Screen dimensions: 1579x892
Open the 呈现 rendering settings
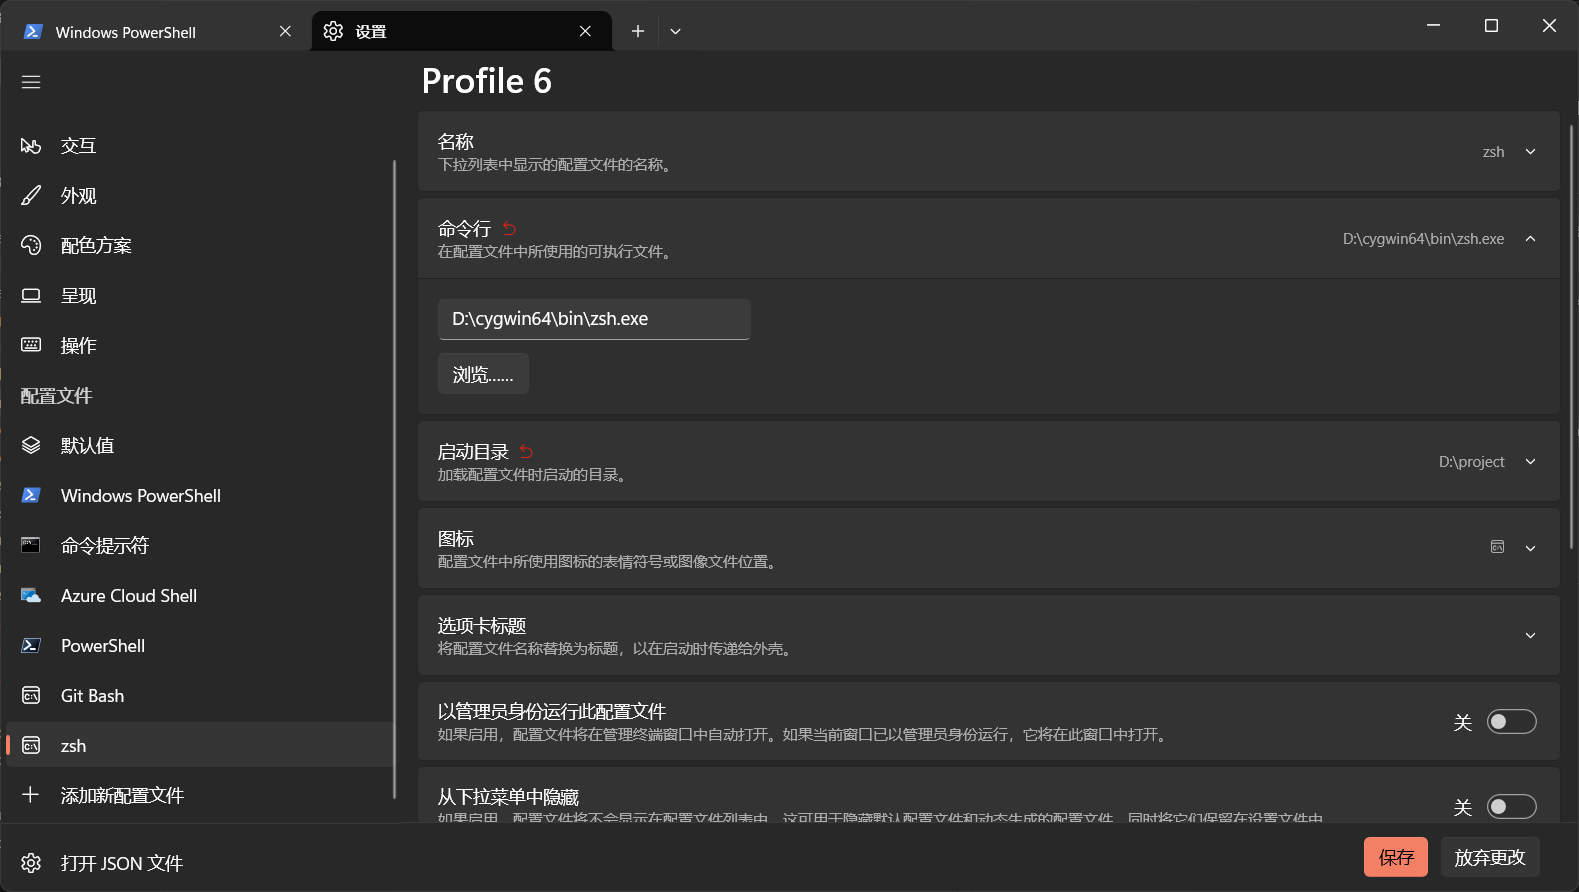pyautogui.click(x=200, y=296)
